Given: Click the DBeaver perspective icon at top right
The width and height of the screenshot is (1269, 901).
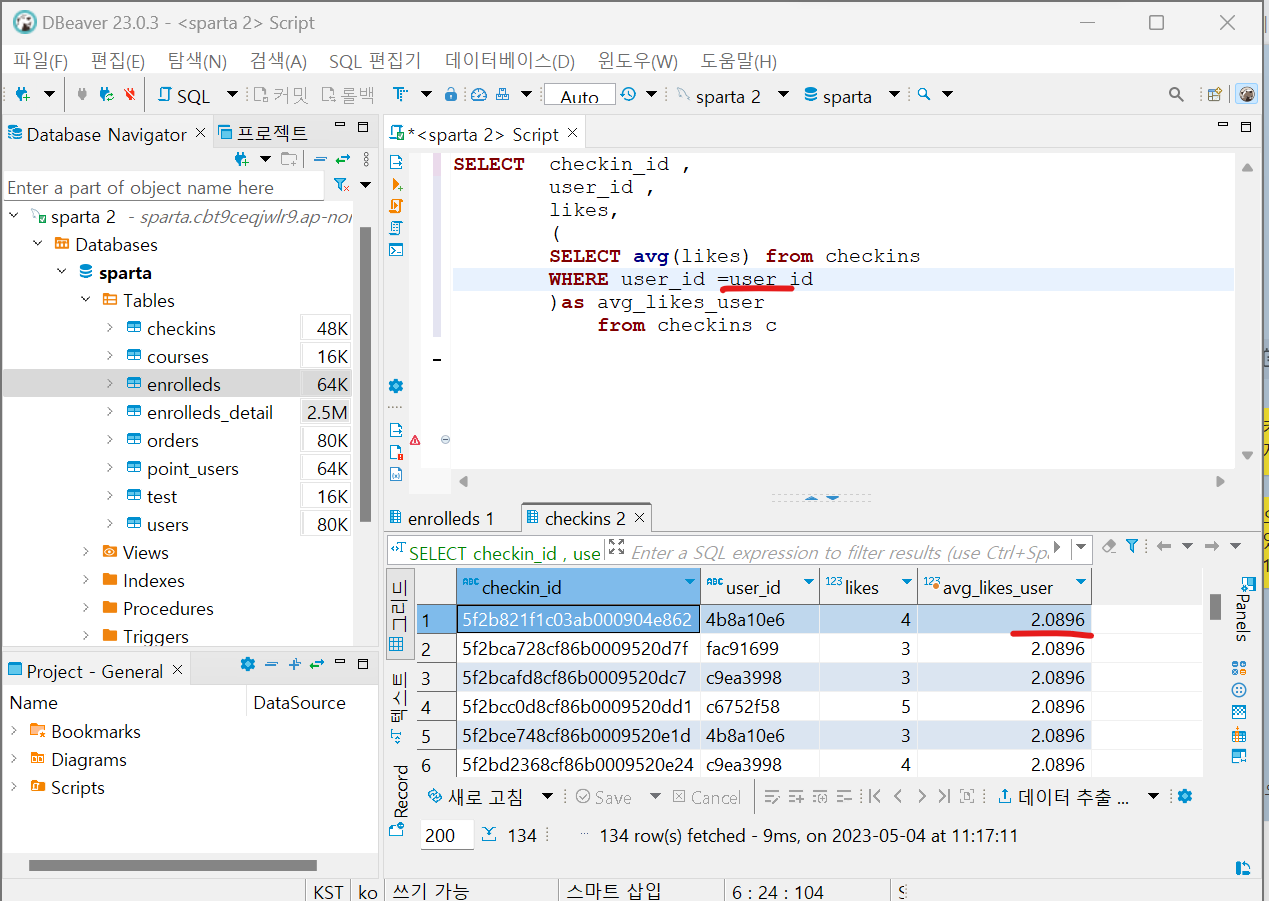Looking at the screenshot, I should [1246, 94].
